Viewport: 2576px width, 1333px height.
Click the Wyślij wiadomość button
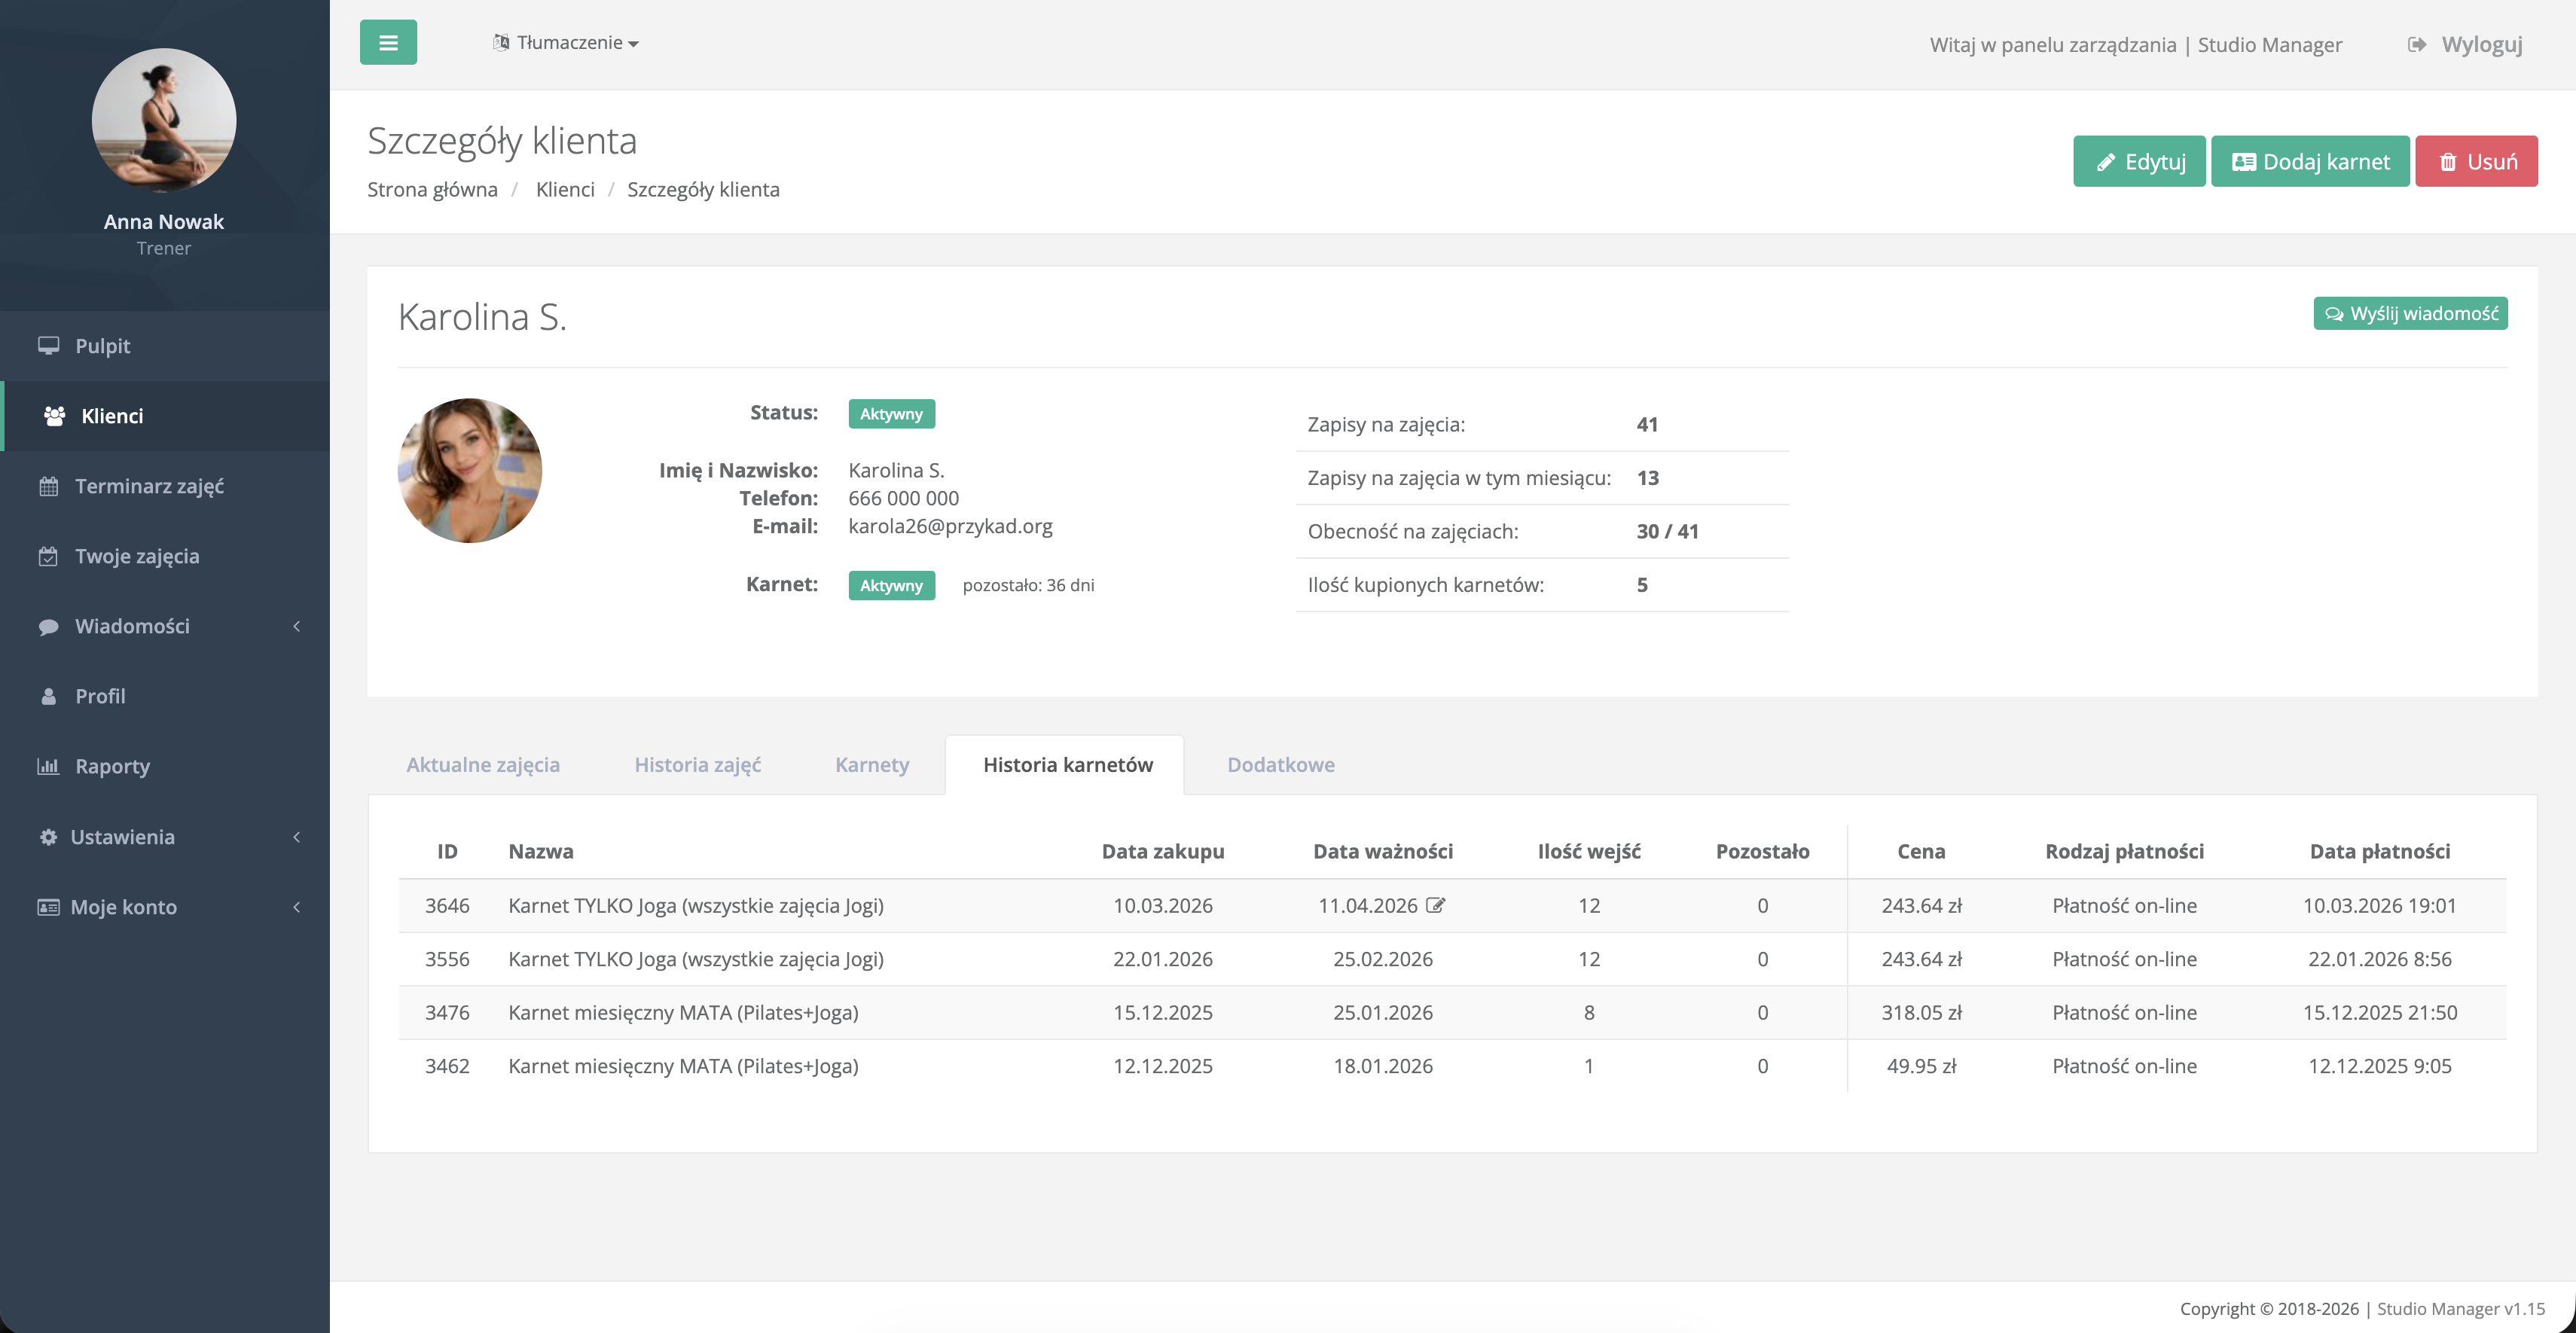pos(2410,313)
